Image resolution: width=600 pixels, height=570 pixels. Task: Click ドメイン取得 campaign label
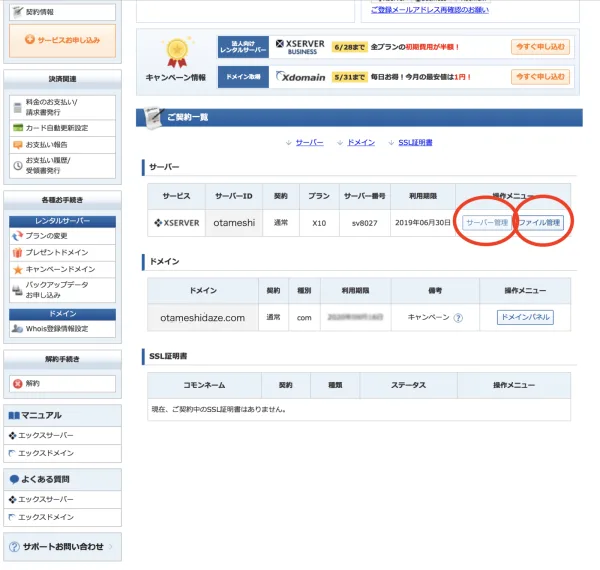pos(243,77)
